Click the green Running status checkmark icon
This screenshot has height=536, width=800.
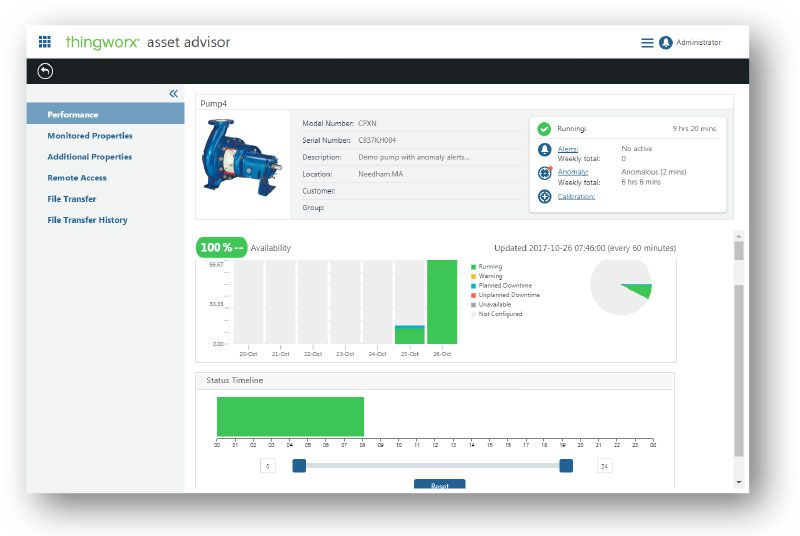pyautogui.click(x=544, y=129)
